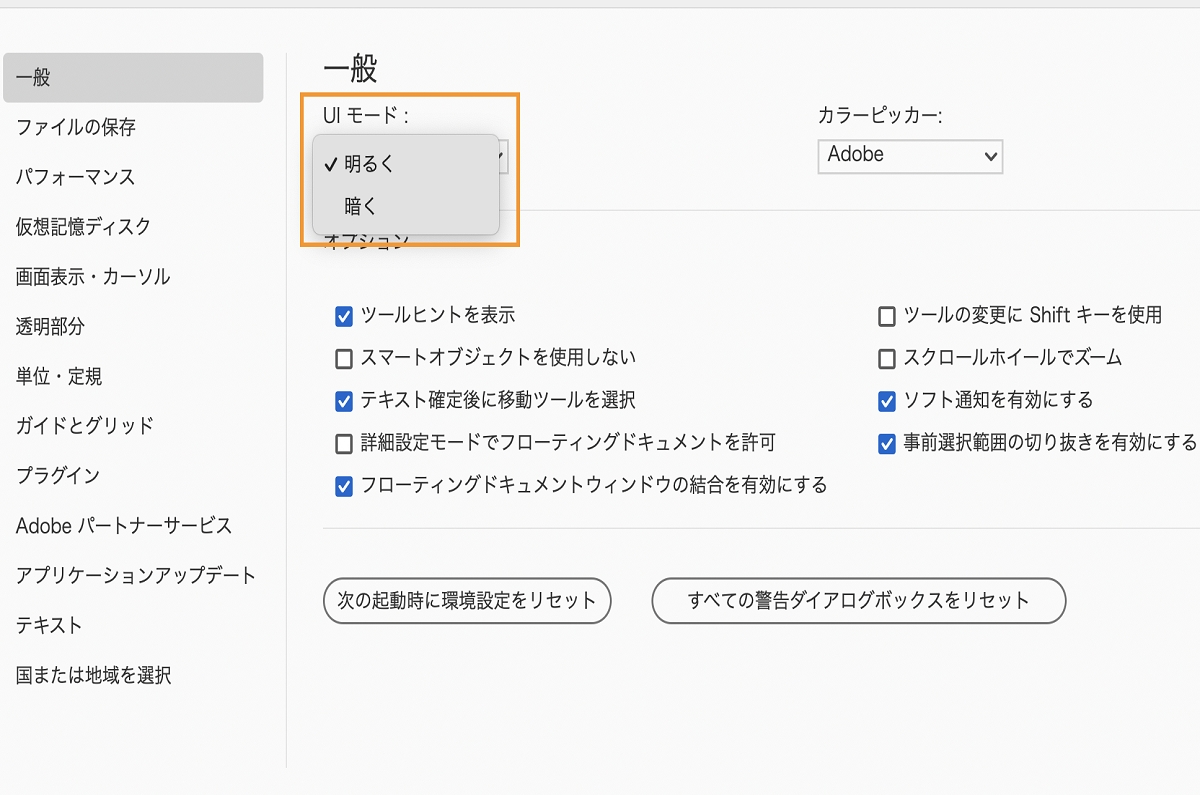The image size is (1200, 795).
Task: Enable 詳細設定モードでフローティングドキュメントを許可
Action: coord(343,443)
